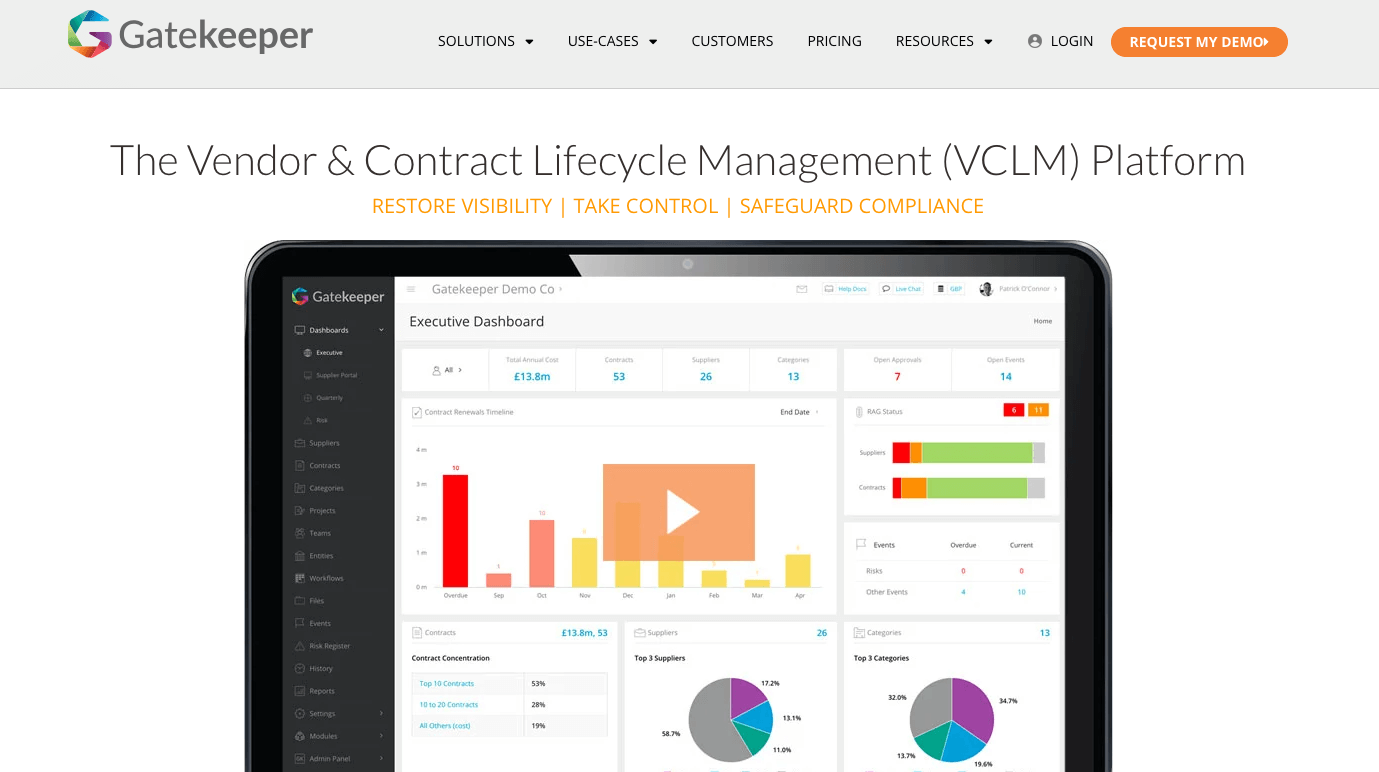Open Live Chat in the dashboard header

pos(902,289)
